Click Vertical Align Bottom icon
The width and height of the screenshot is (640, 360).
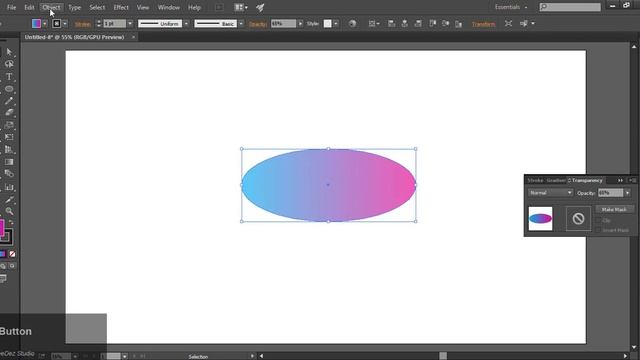pyautogui.click(x=459, y=24)
